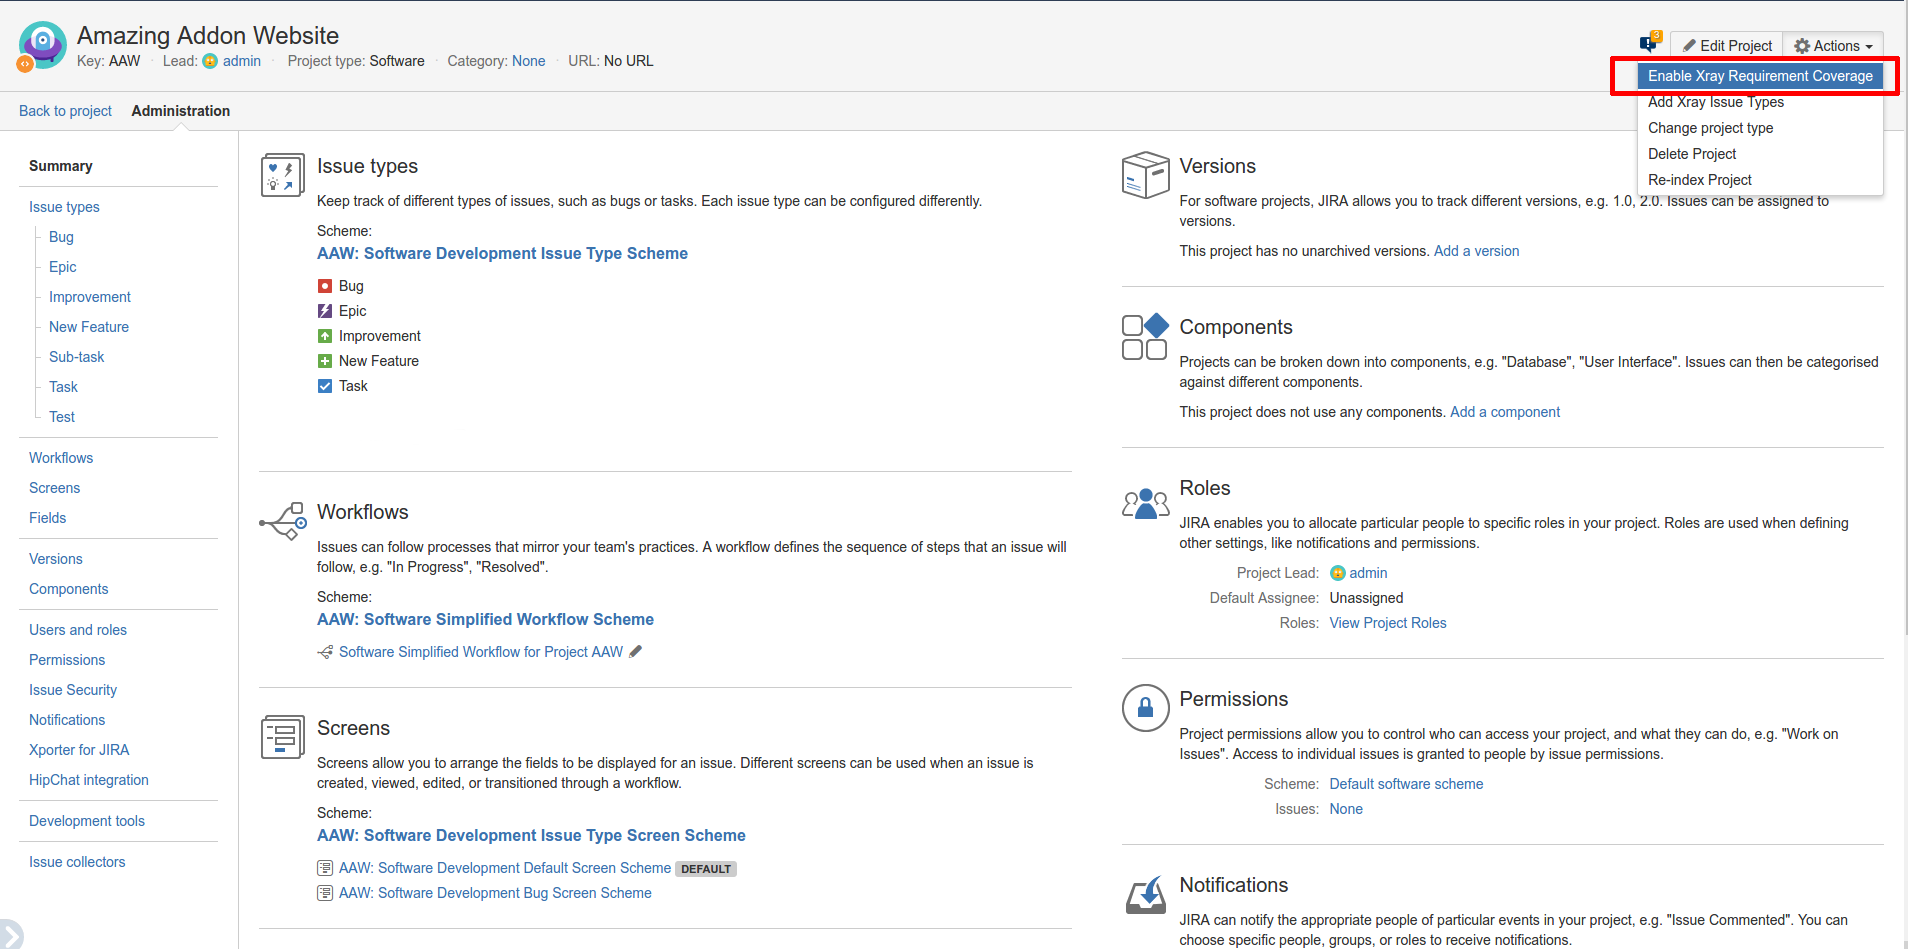The width and height of the screenshot is (1908, 949).
Task: Open Software Simplified Workflow for Project AAW
Action: tap(481, 652)
